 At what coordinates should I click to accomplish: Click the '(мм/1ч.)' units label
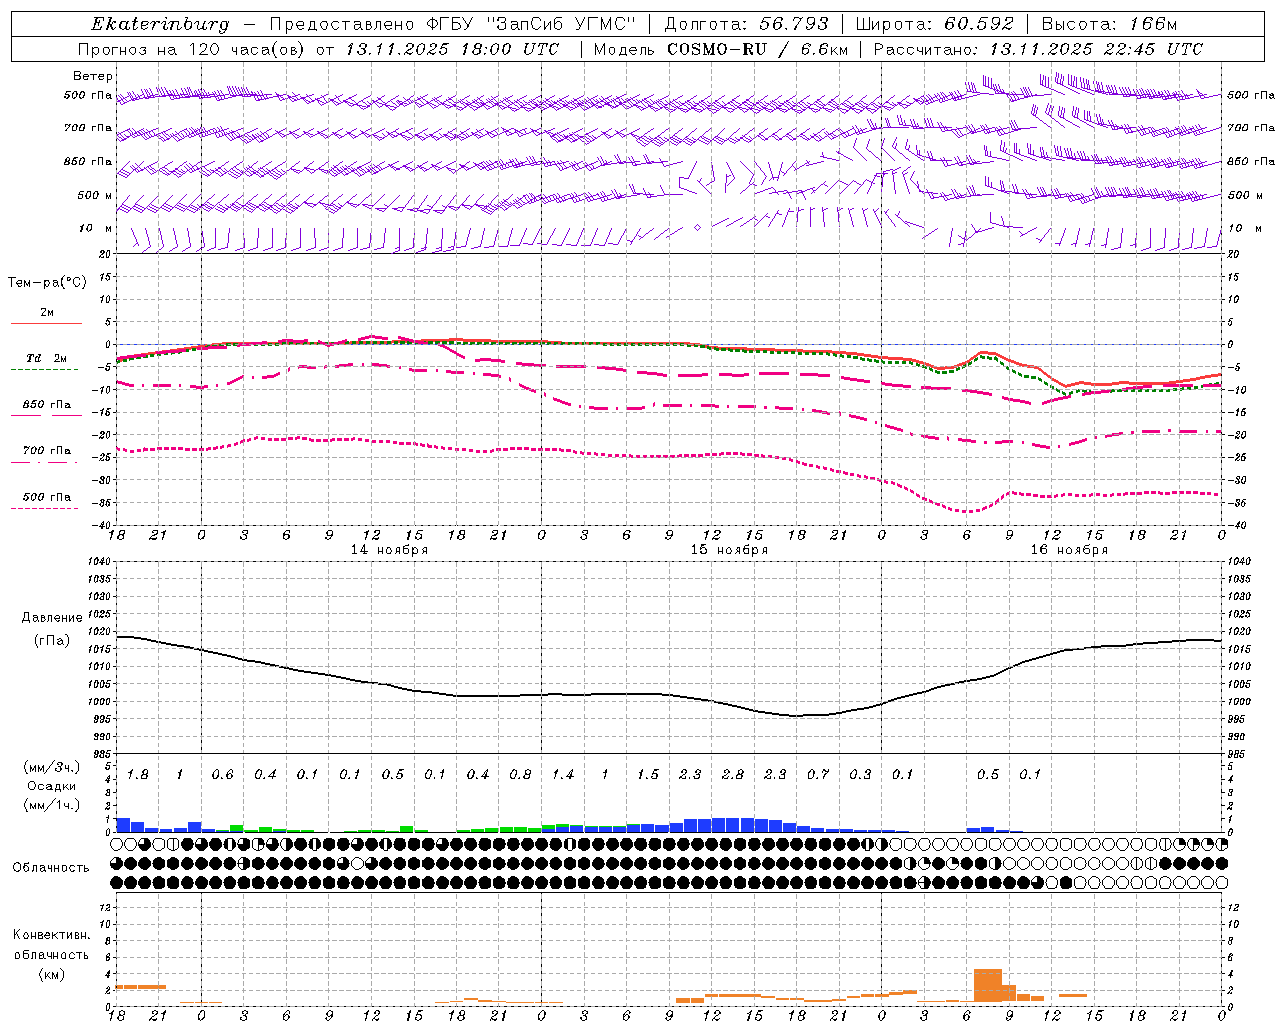[52, 805]
